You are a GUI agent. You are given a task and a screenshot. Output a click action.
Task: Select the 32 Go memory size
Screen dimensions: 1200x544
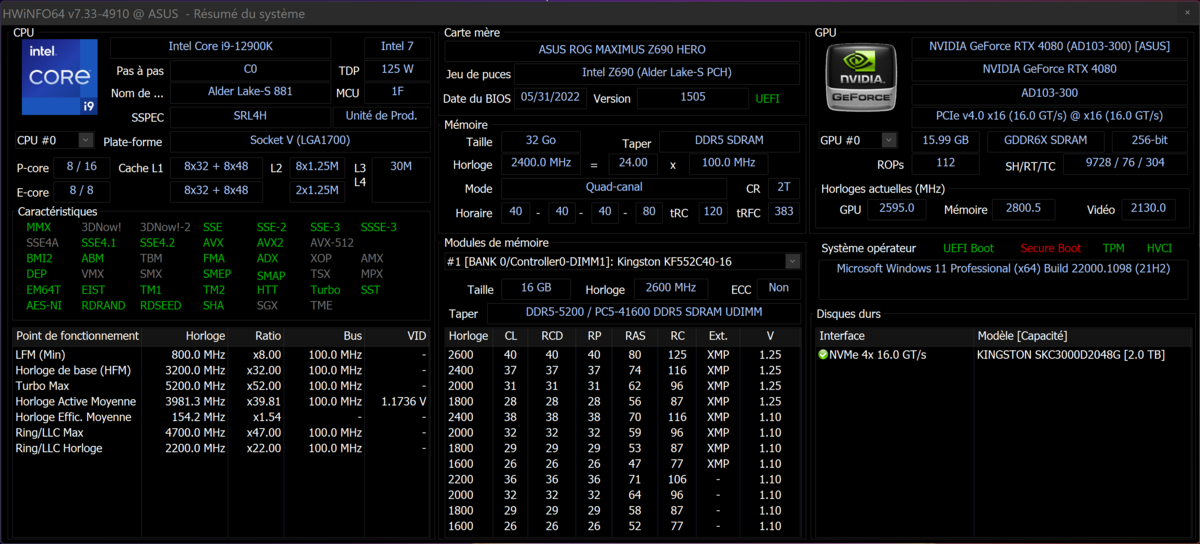[540, 141]
